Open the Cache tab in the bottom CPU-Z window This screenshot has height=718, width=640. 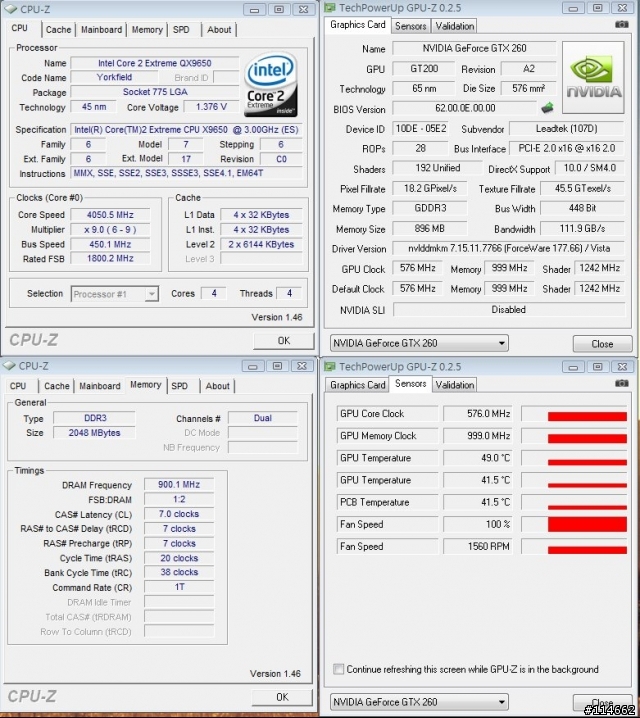click(57, 386)
